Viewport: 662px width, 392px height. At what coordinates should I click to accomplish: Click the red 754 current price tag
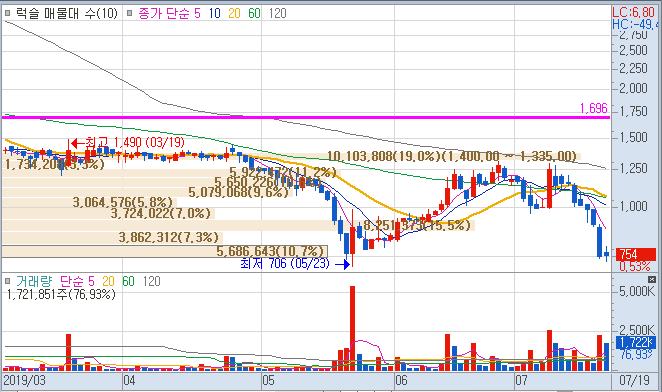coord(636,254)
